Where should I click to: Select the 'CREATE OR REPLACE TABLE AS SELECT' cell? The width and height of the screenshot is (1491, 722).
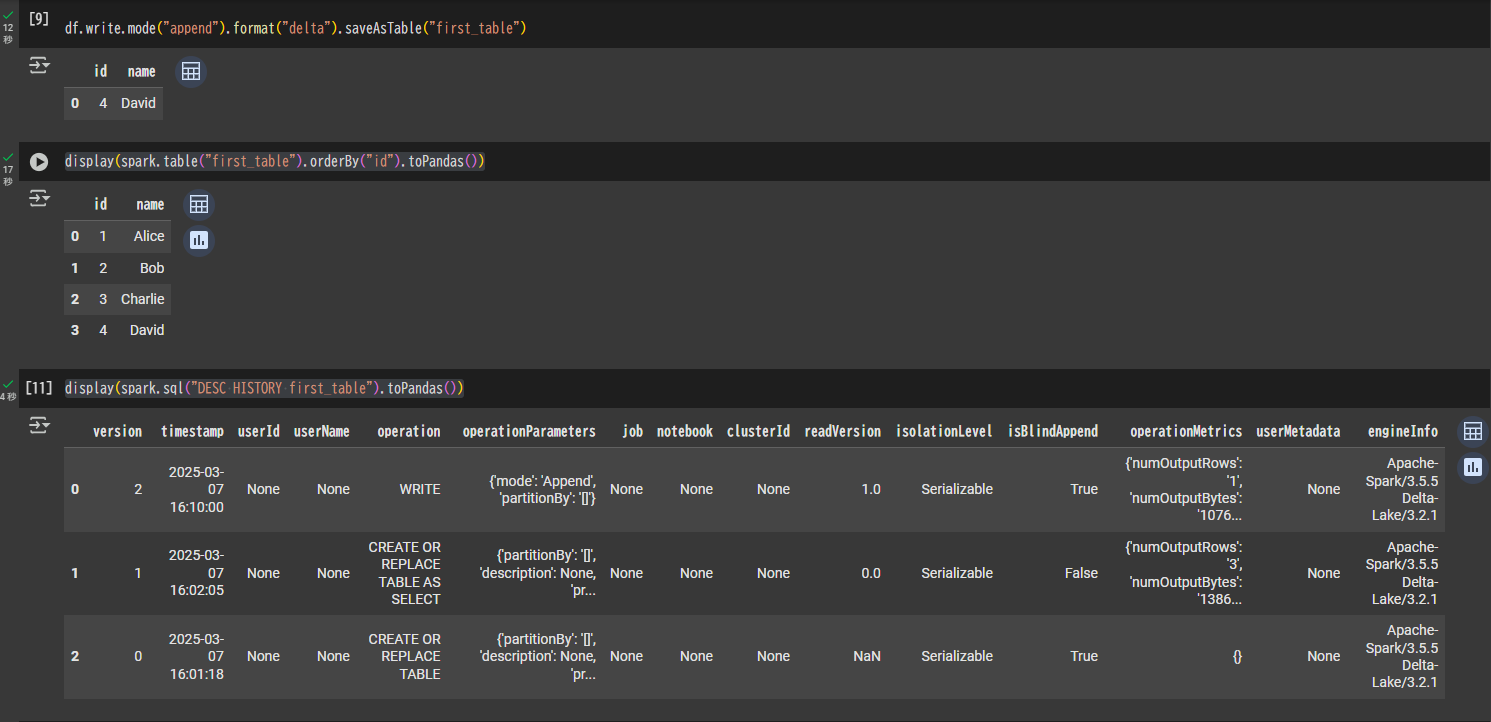405,573
